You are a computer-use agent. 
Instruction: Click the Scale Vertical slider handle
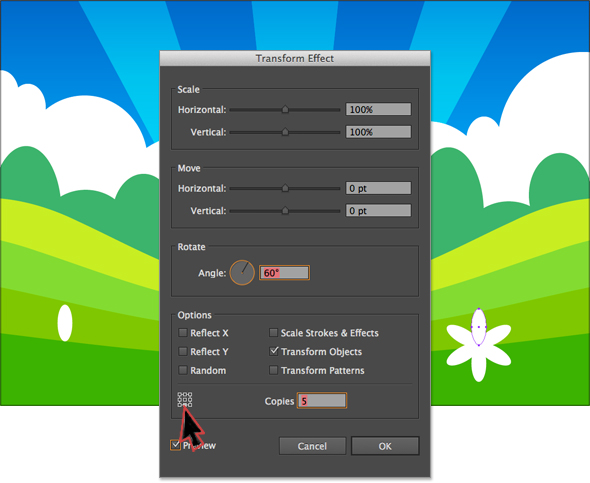coord(285,132)
